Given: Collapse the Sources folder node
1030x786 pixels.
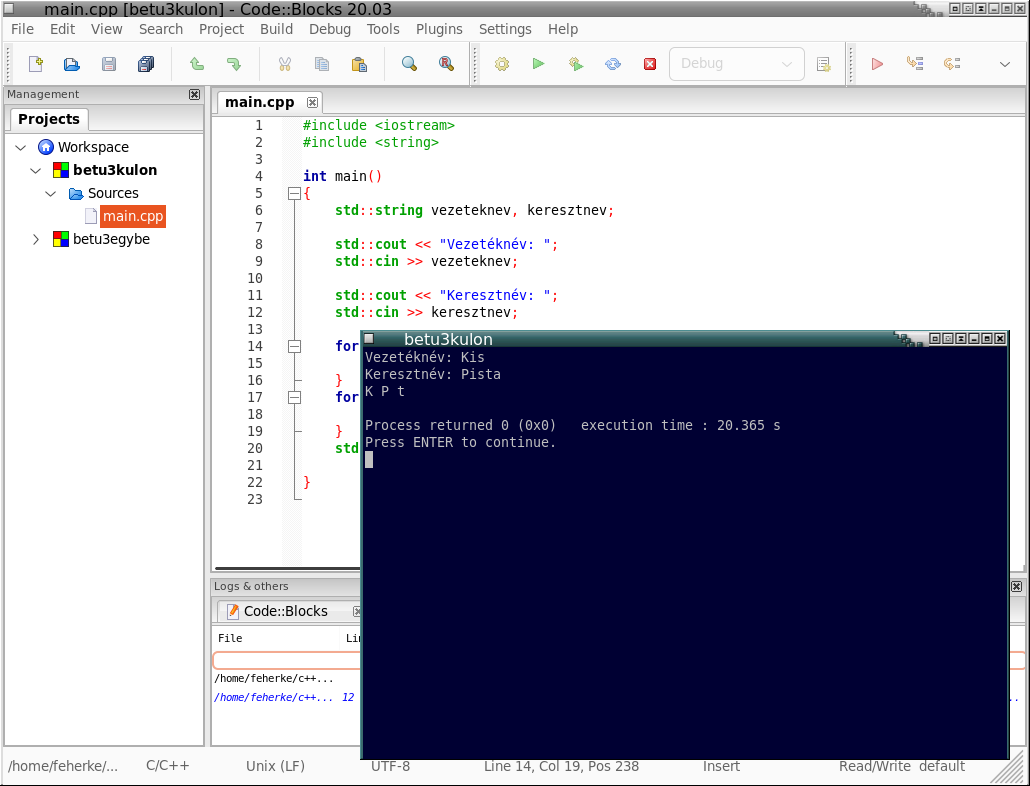Looking at the screenshot, I should [51, 194].
